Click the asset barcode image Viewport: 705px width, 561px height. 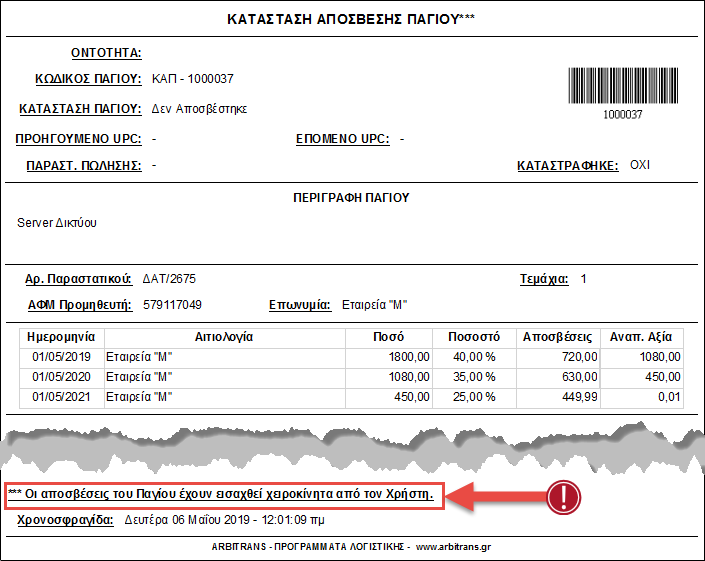(623, 85)
